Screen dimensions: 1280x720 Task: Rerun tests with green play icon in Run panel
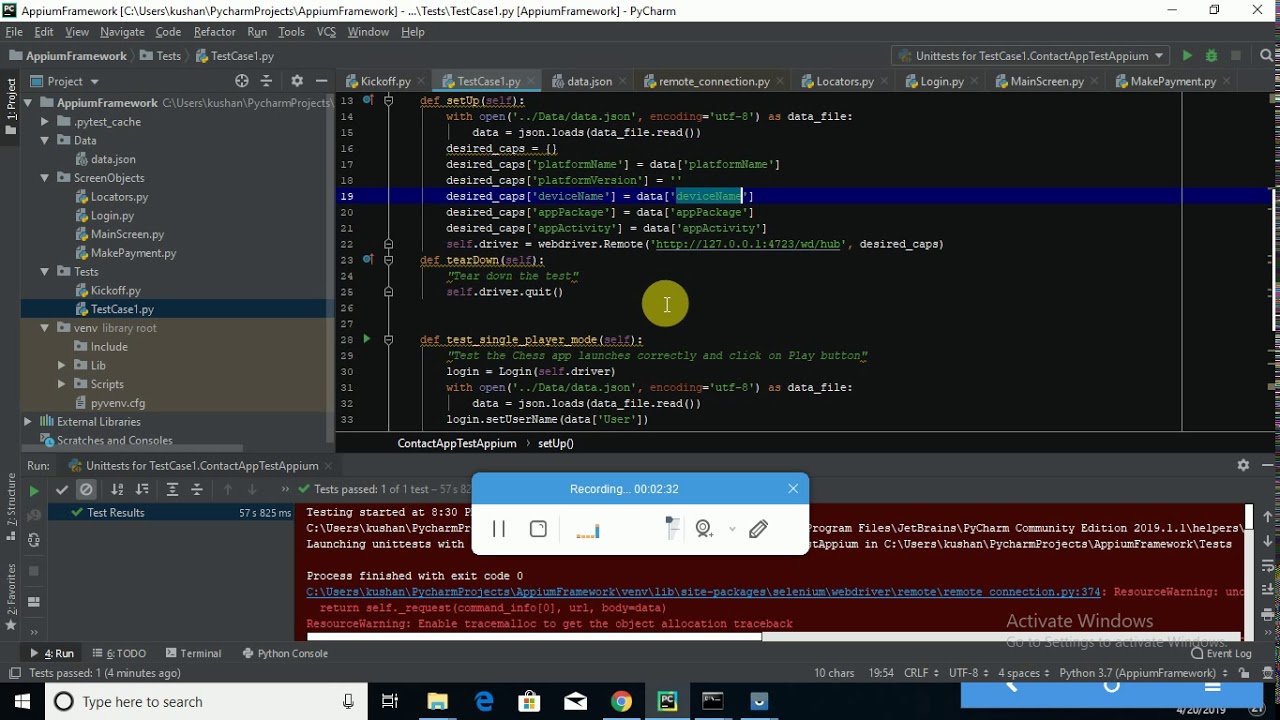[x=34, y=490]
